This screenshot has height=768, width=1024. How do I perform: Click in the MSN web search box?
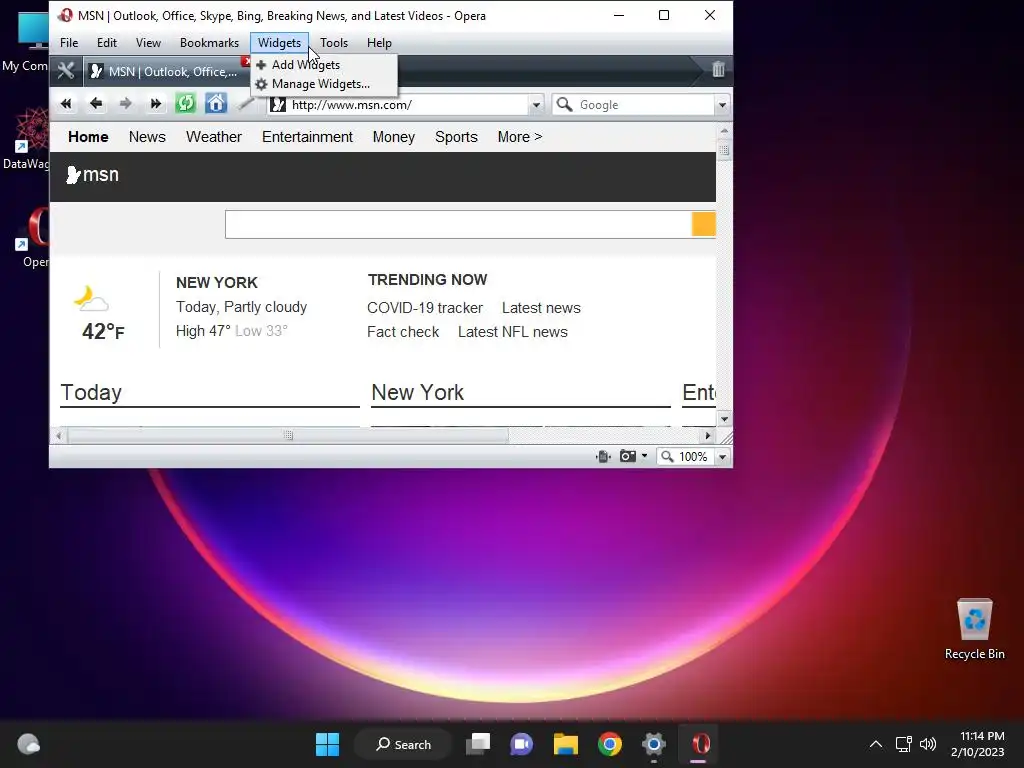[458, 224]
